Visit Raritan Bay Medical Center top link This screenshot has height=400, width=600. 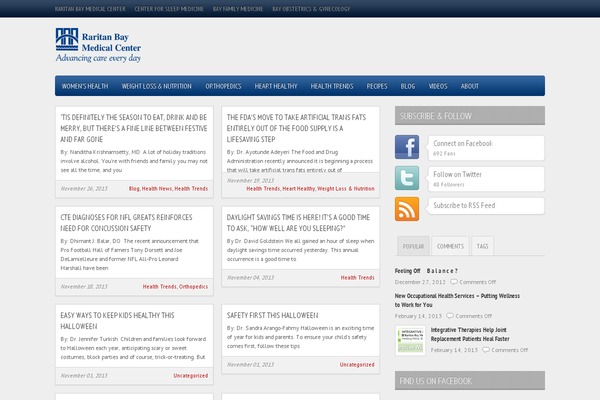click(x=90, y=9)
